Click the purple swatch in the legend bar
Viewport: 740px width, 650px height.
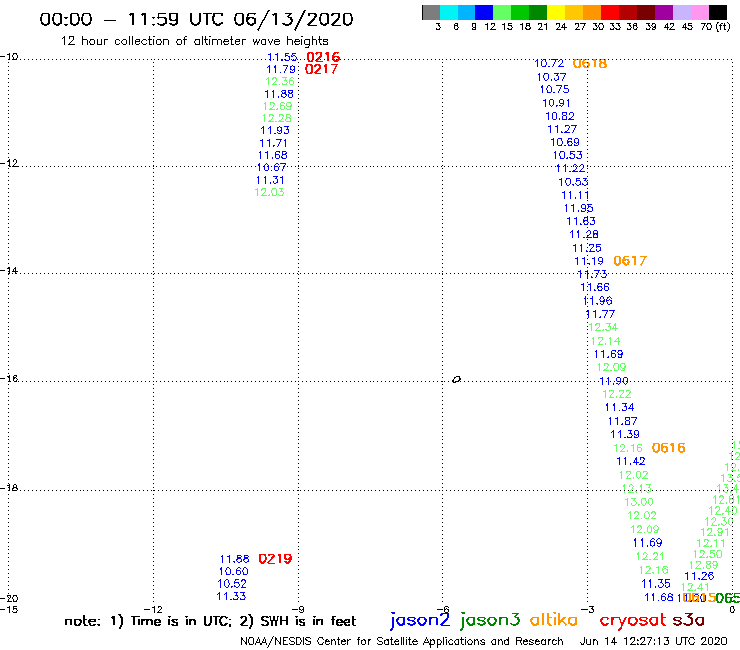[664, 12]
